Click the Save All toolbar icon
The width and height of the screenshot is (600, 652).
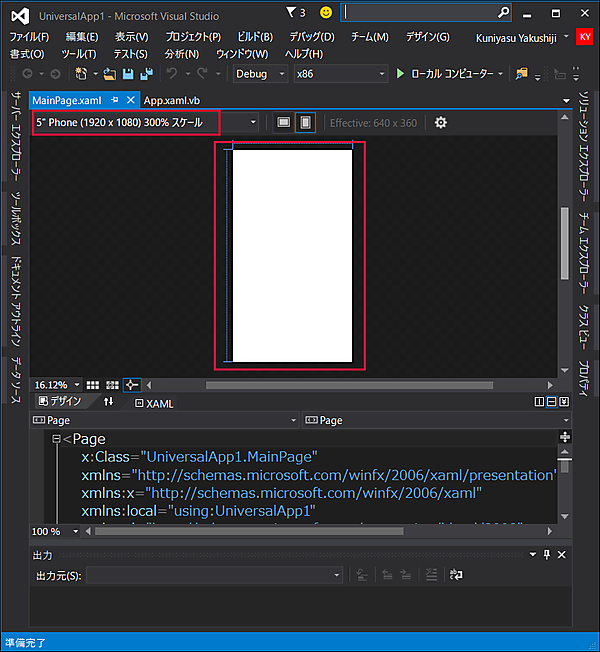[x=145, y=74]
